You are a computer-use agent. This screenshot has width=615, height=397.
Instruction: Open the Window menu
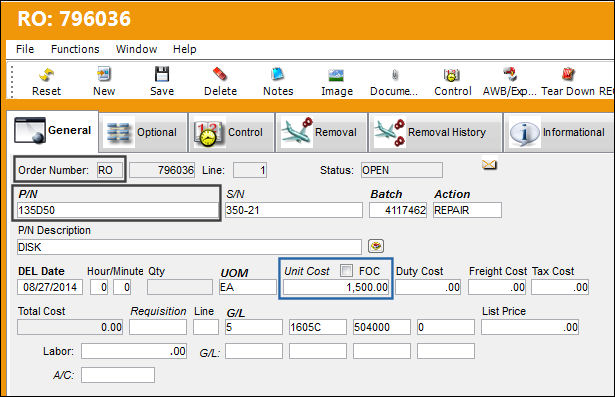pyautogui.click(x=136, y=49)
